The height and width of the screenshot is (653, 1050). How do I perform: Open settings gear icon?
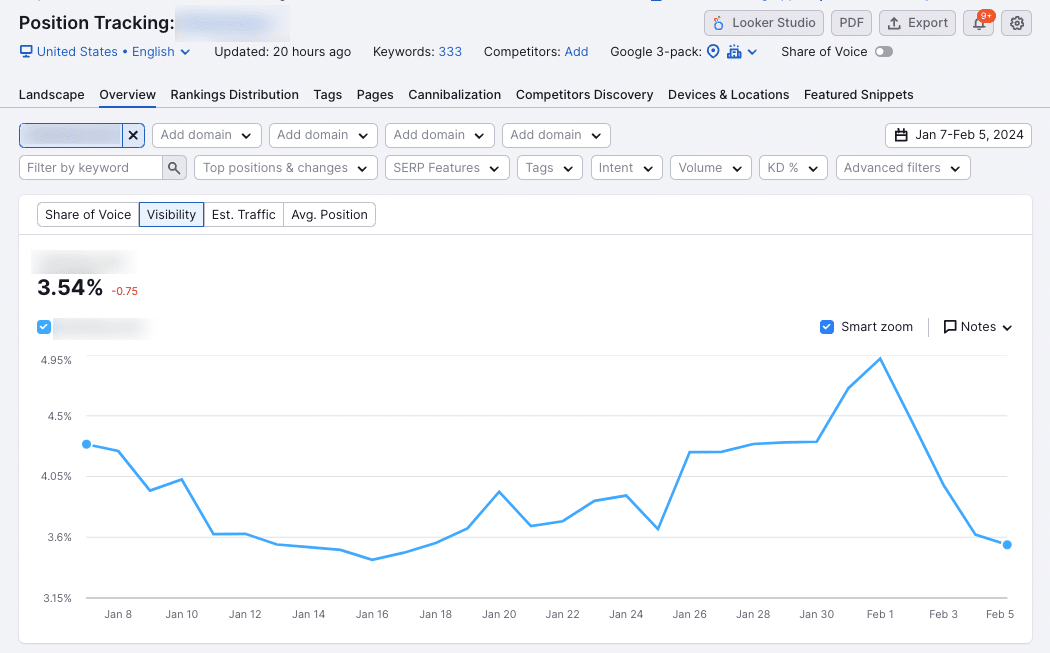click(x=1017, y=23)
